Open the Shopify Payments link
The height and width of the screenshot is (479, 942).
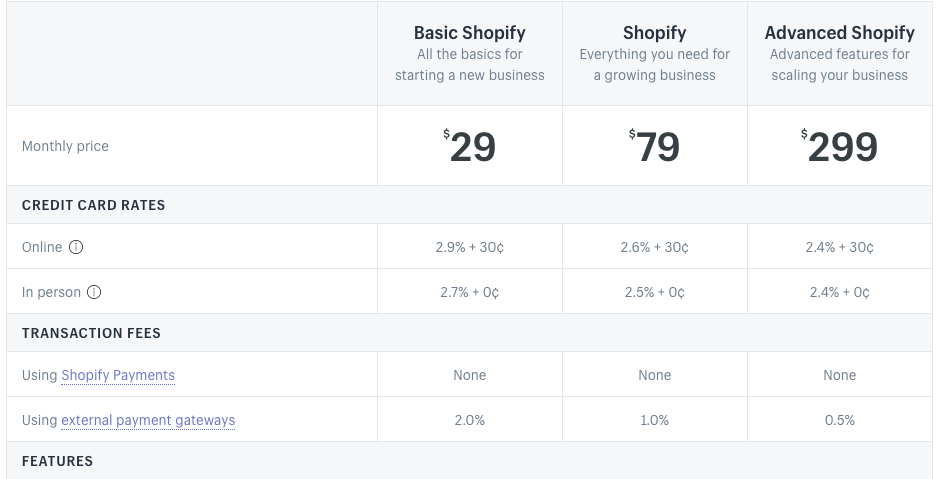pos(118,375)
